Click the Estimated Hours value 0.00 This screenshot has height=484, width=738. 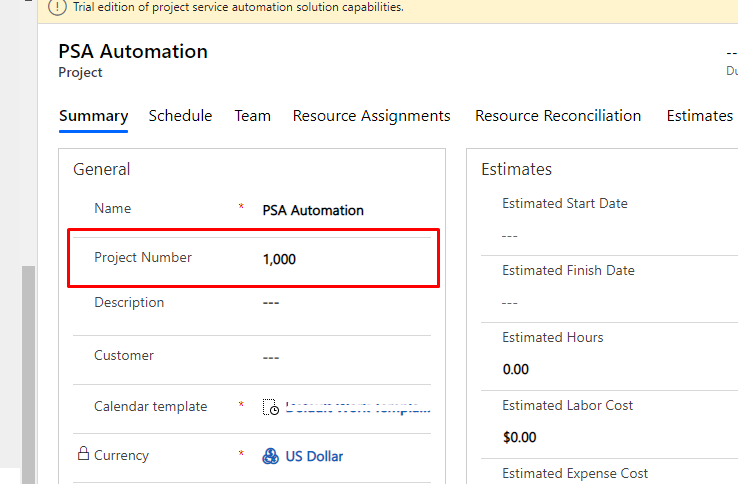515,369
